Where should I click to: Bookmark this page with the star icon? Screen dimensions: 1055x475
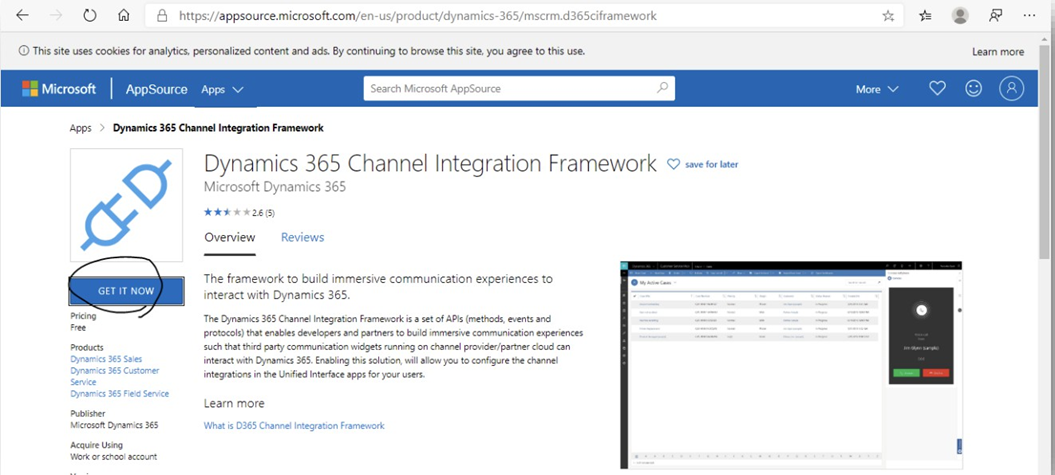(x=888, y=15)
